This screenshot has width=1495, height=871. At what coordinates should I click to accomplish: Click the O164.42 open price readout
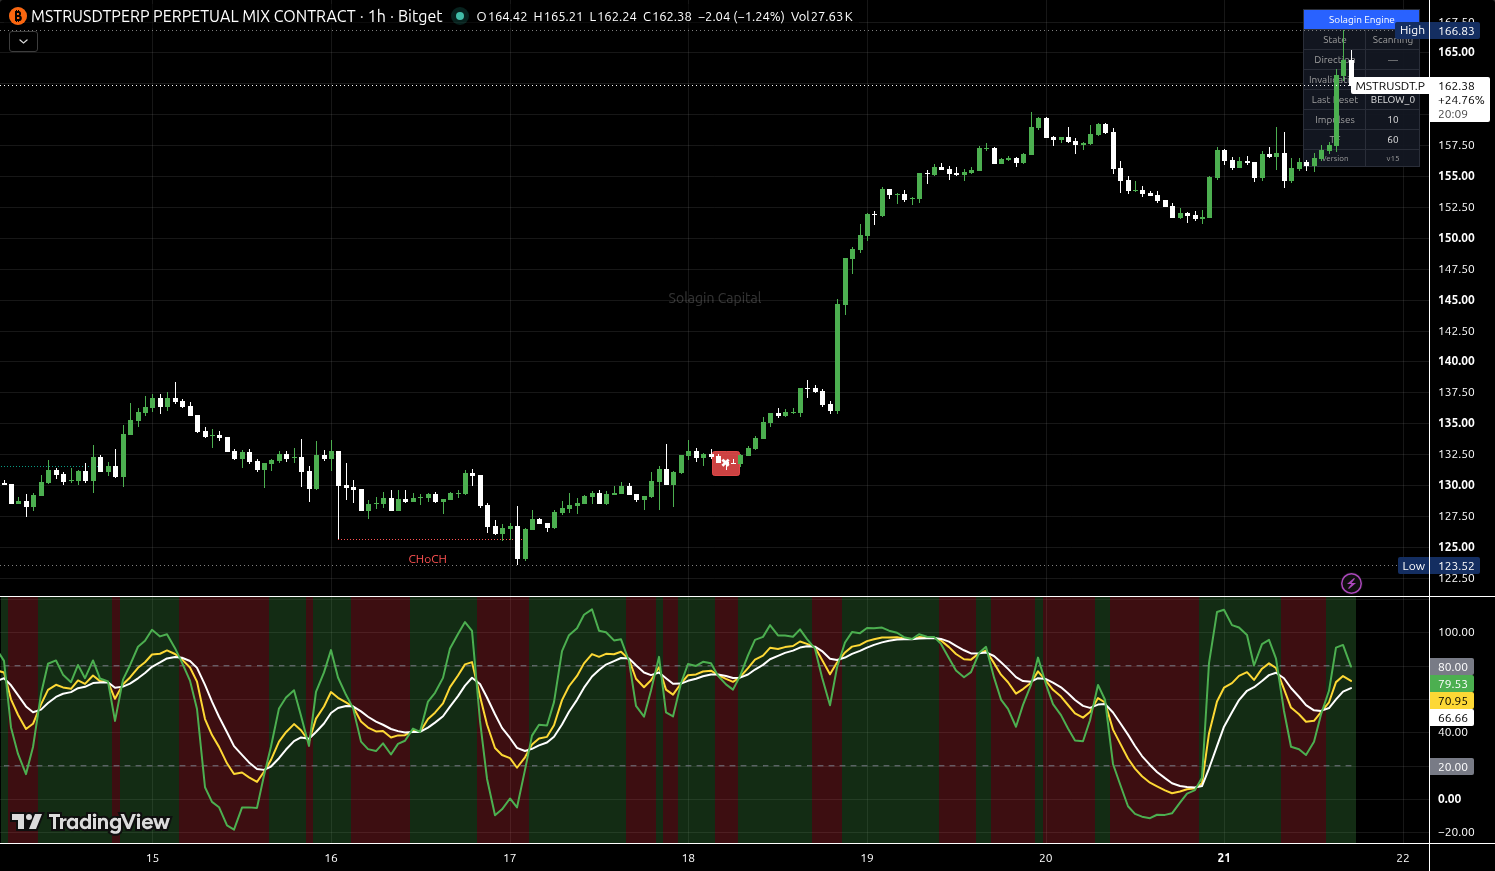tap(501, 17)
